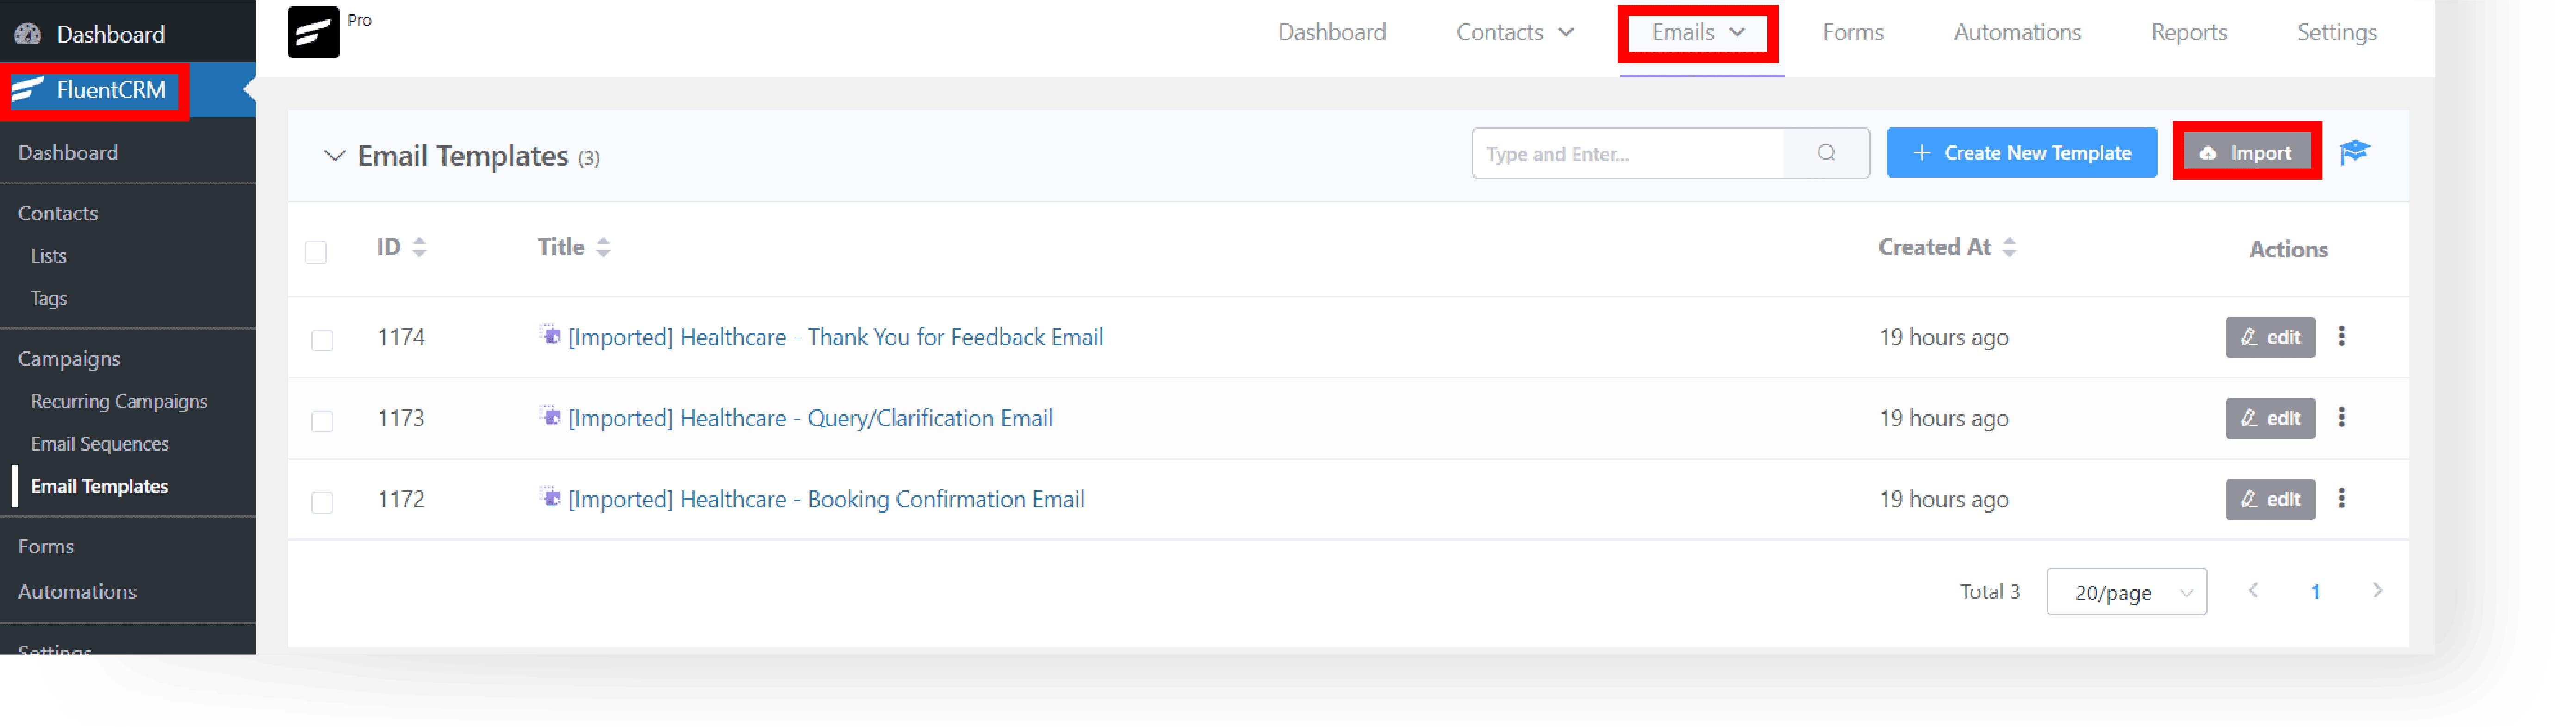Screen dimensions: 2576x727
Task: Sort by Created At column arrows
Action: [x=2009, y=247]
